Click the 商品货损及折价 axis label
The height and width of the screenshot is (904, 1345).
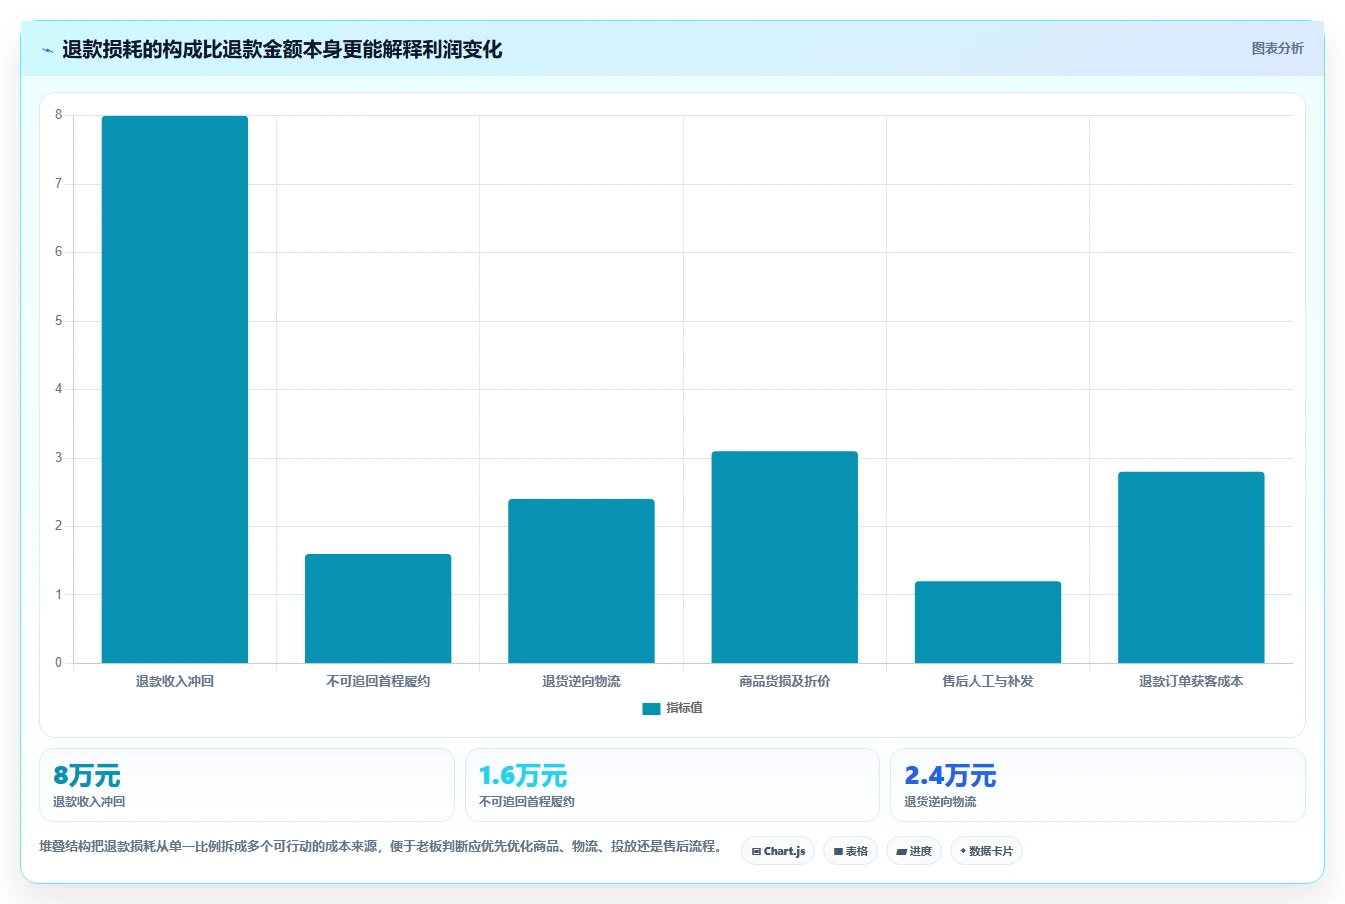[785, 681]
